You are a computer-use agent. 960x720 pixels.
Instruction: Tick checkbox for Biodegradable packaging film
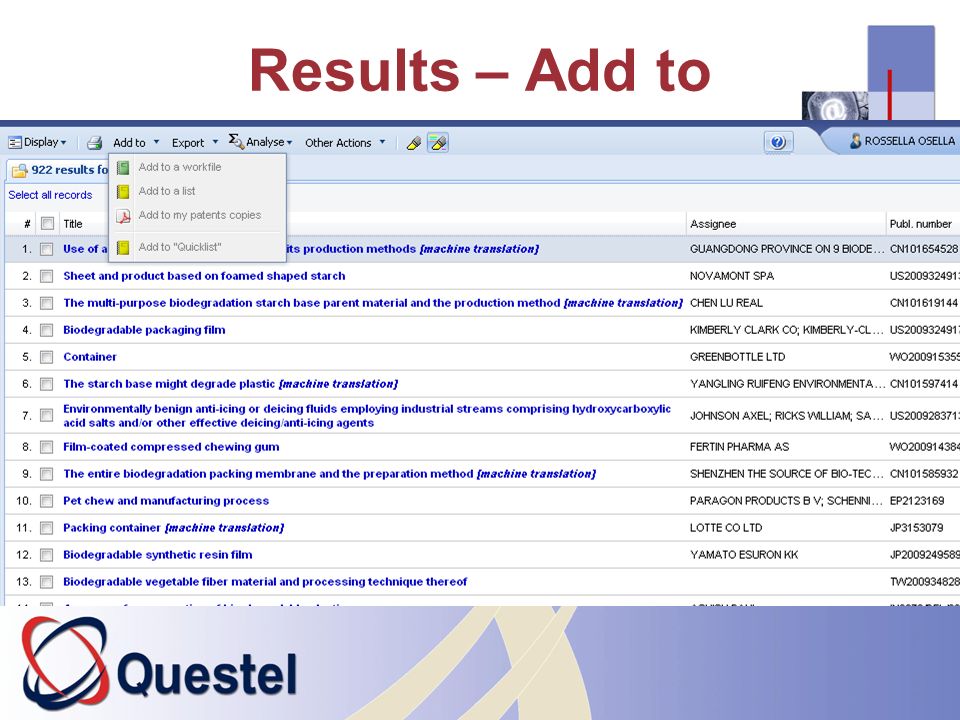pos(47,330)
